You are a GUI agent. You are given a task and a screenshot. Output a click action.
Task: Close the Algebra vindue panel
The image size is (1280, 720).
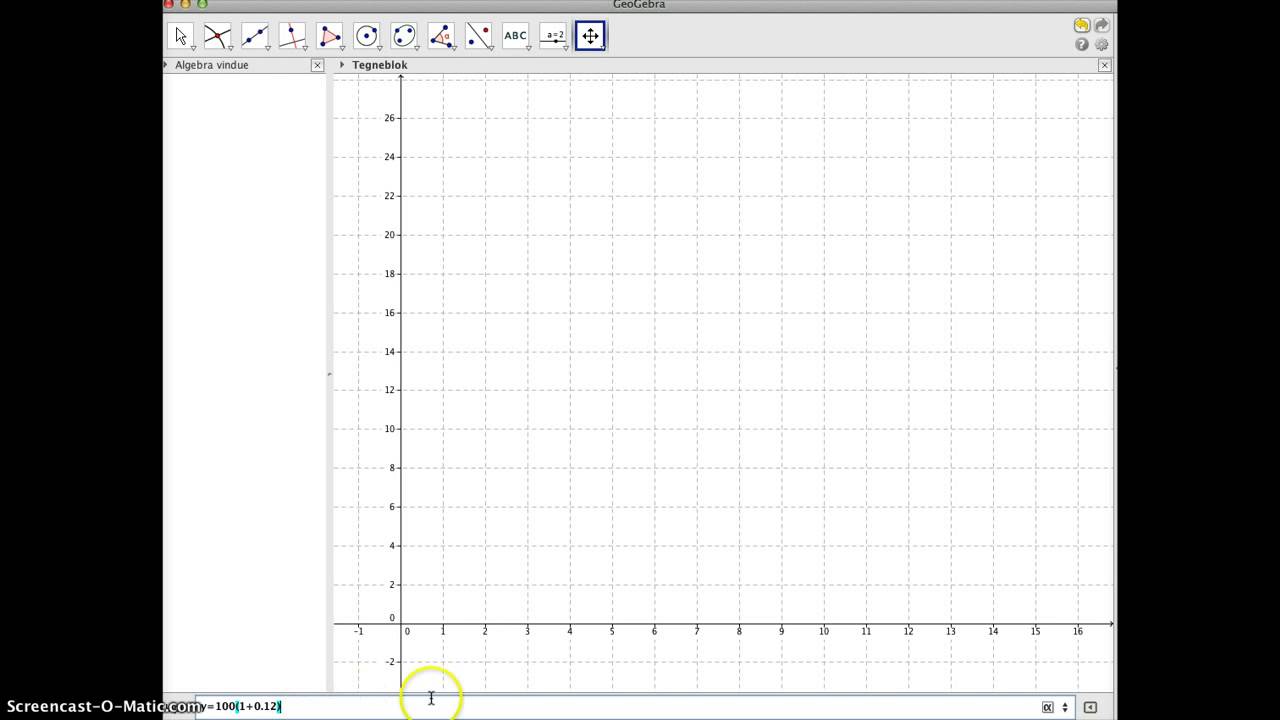pyautogui.click(x=317, y=65)
